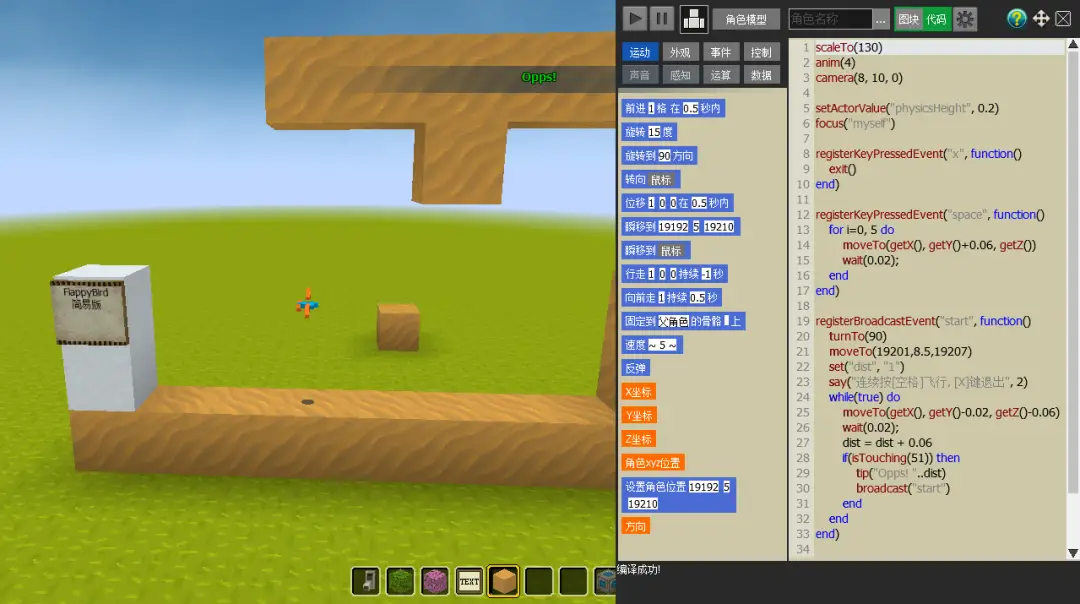
Task: Select the 运算 category tab
Action: [720, 75]
